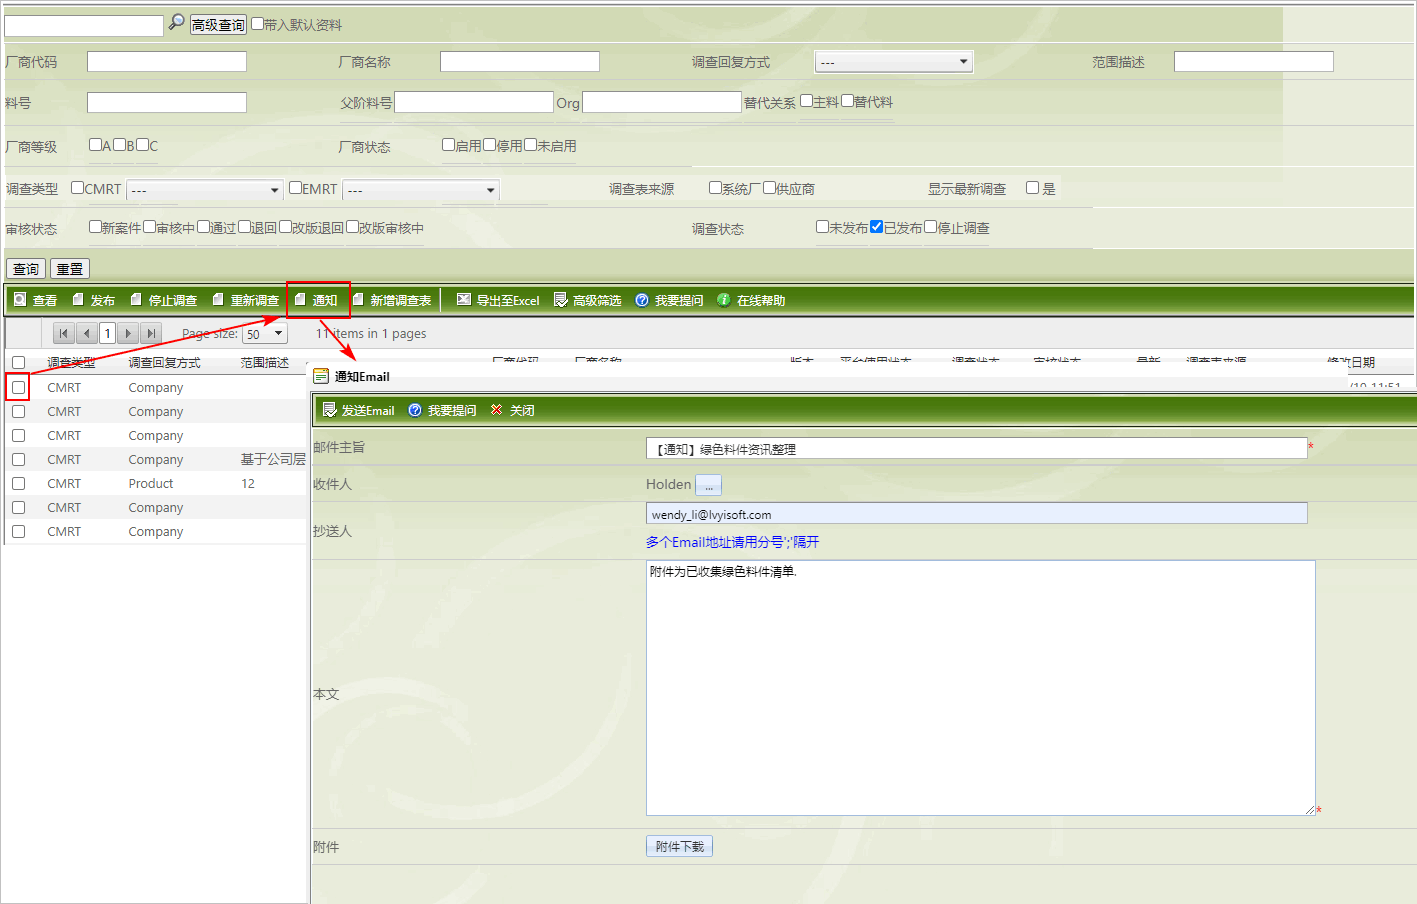Click 我要提问 icon in Email dialog
Image resolution: width=1417 pixels, height=904 pixels.
(x=415, y=409)
